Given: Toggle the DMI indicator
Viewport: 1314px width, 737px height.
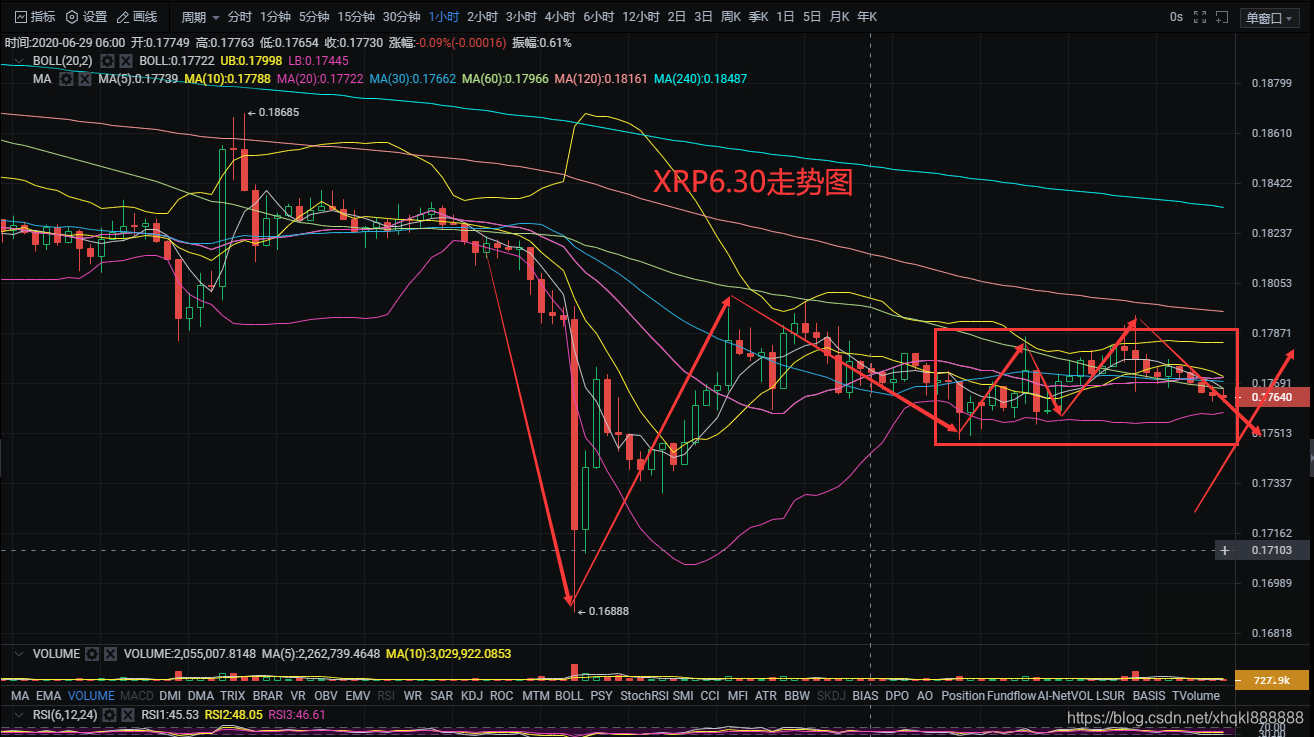Looking at the screenshot, I should pos(170,695).
